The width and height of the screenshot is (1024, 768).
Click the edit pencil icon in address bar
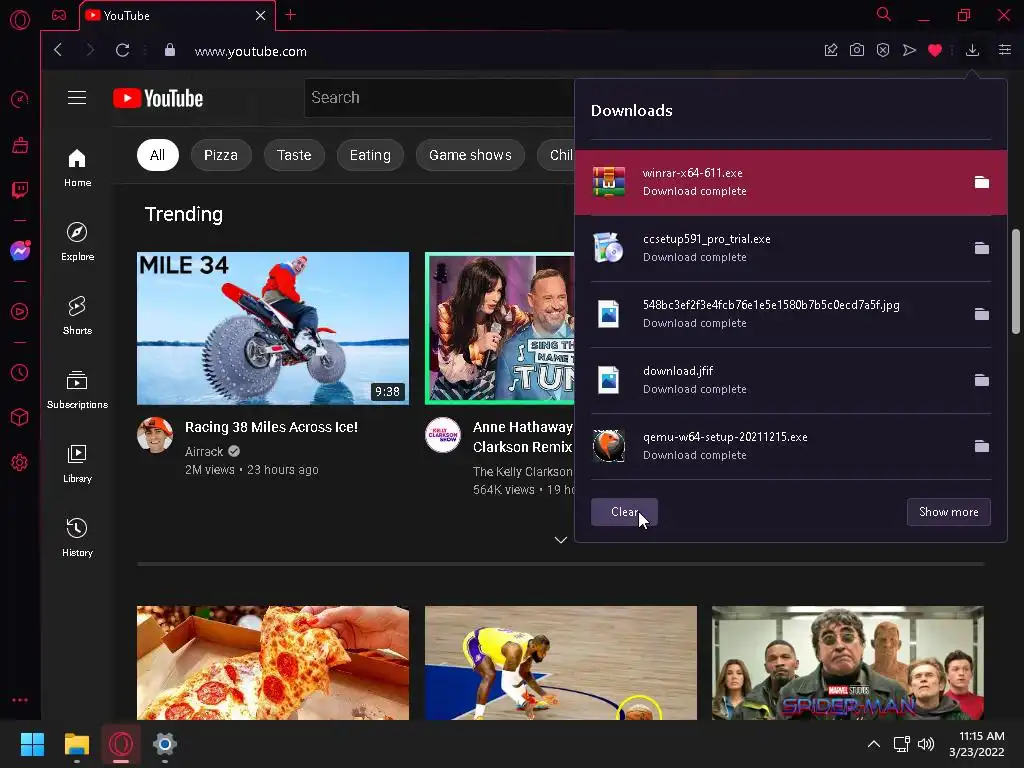pos(831,50)
